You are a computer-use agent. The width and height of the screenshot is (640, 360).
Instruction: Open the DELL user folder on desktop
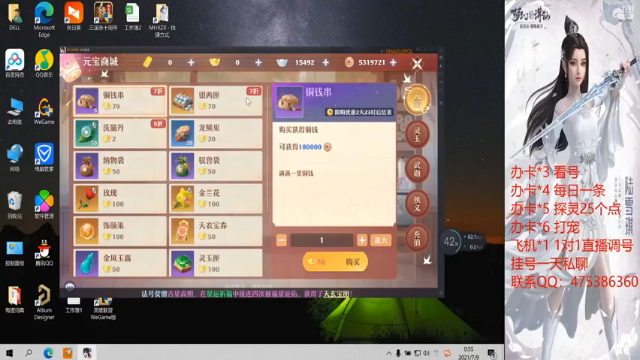[x=15, y=17]
